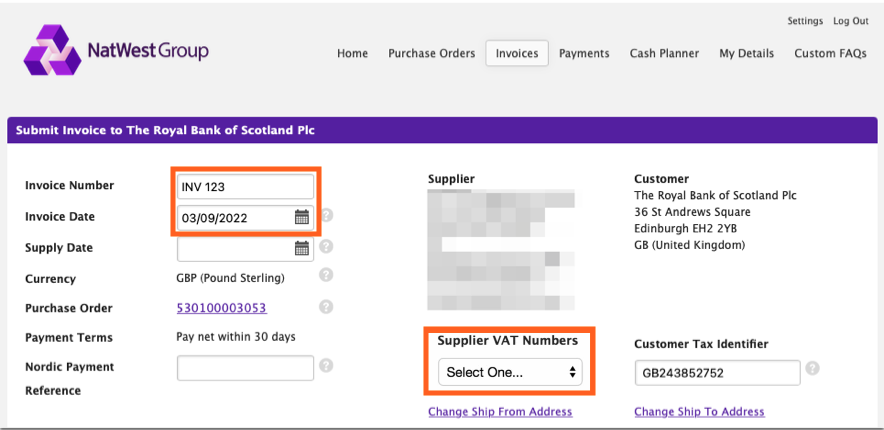Click the 'Customer' heading
Viewport: 884px width, 430px height.
point(661,179)
